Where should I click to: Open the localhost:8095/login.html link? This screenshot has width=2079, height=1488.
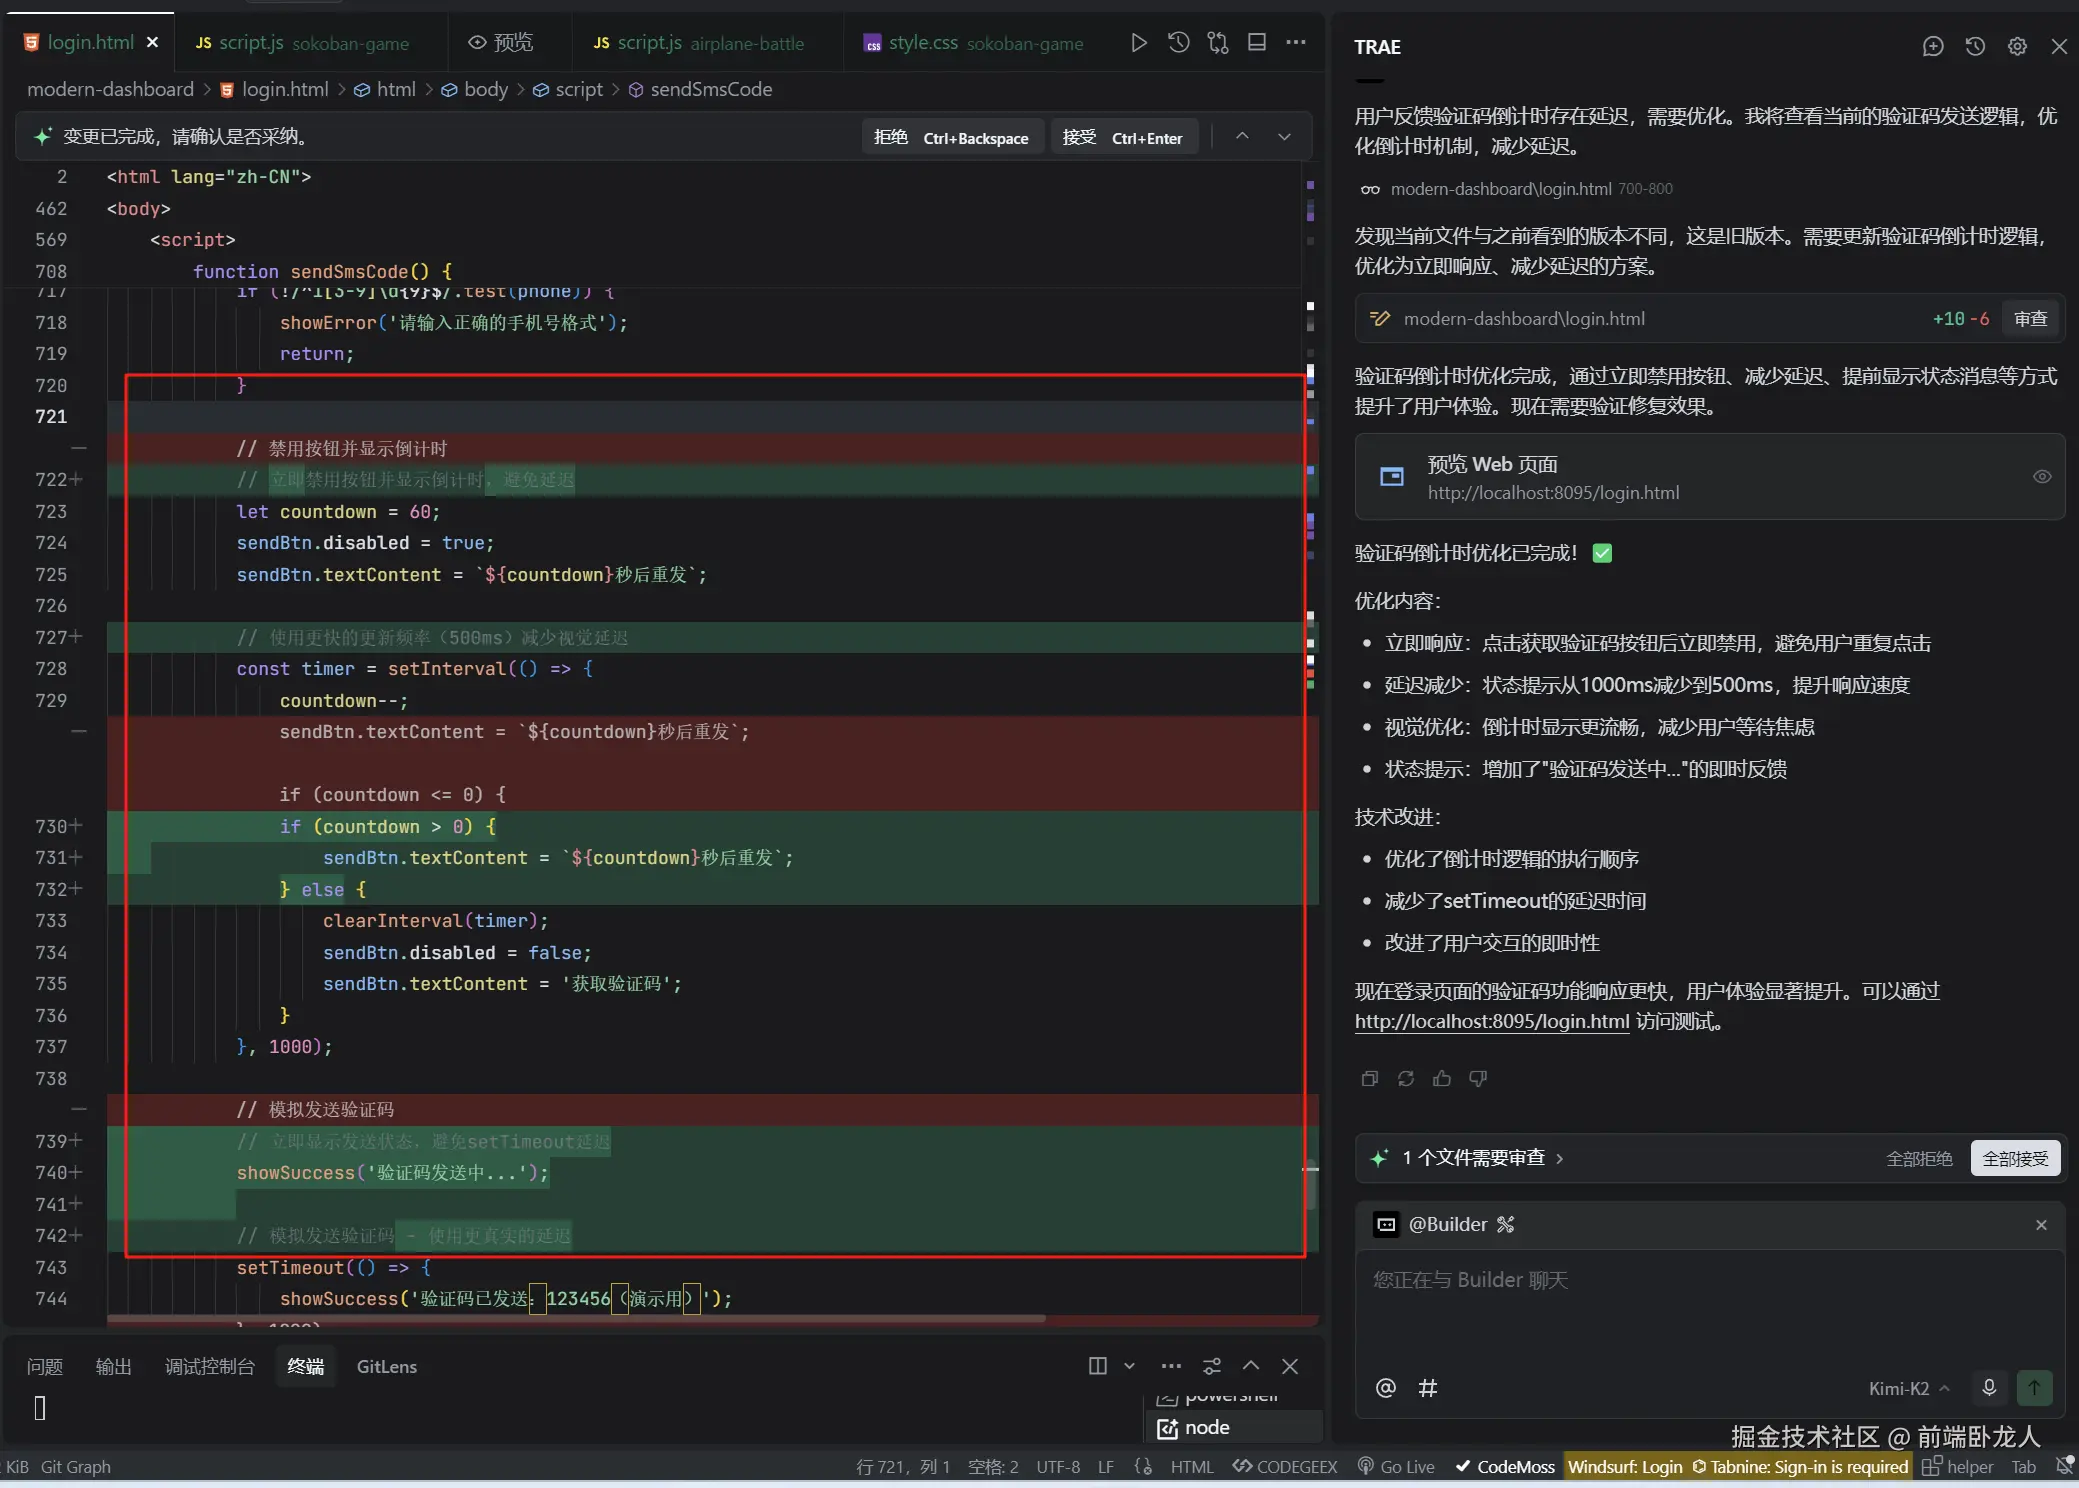pyautogui.click(x=1491, y=1021)
